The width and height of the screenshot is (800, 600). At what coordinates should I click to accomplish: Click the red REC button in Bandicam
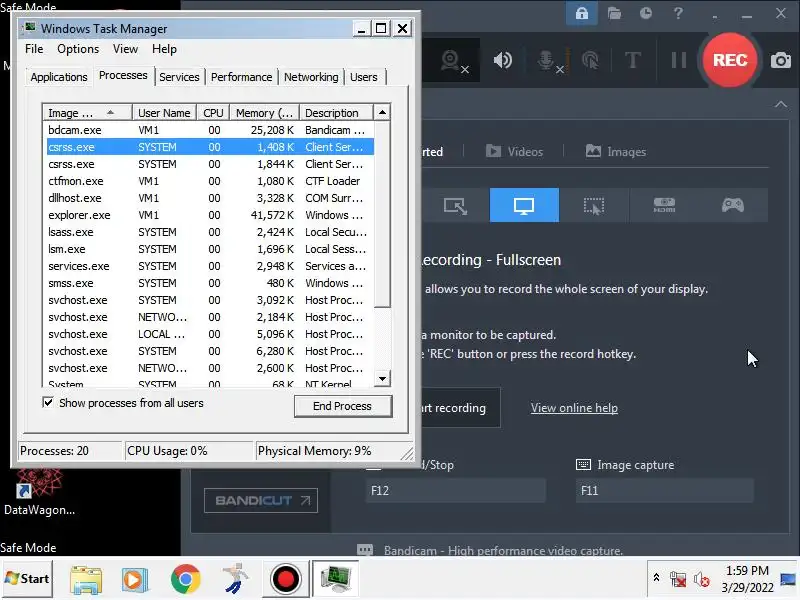click(730, 60)
